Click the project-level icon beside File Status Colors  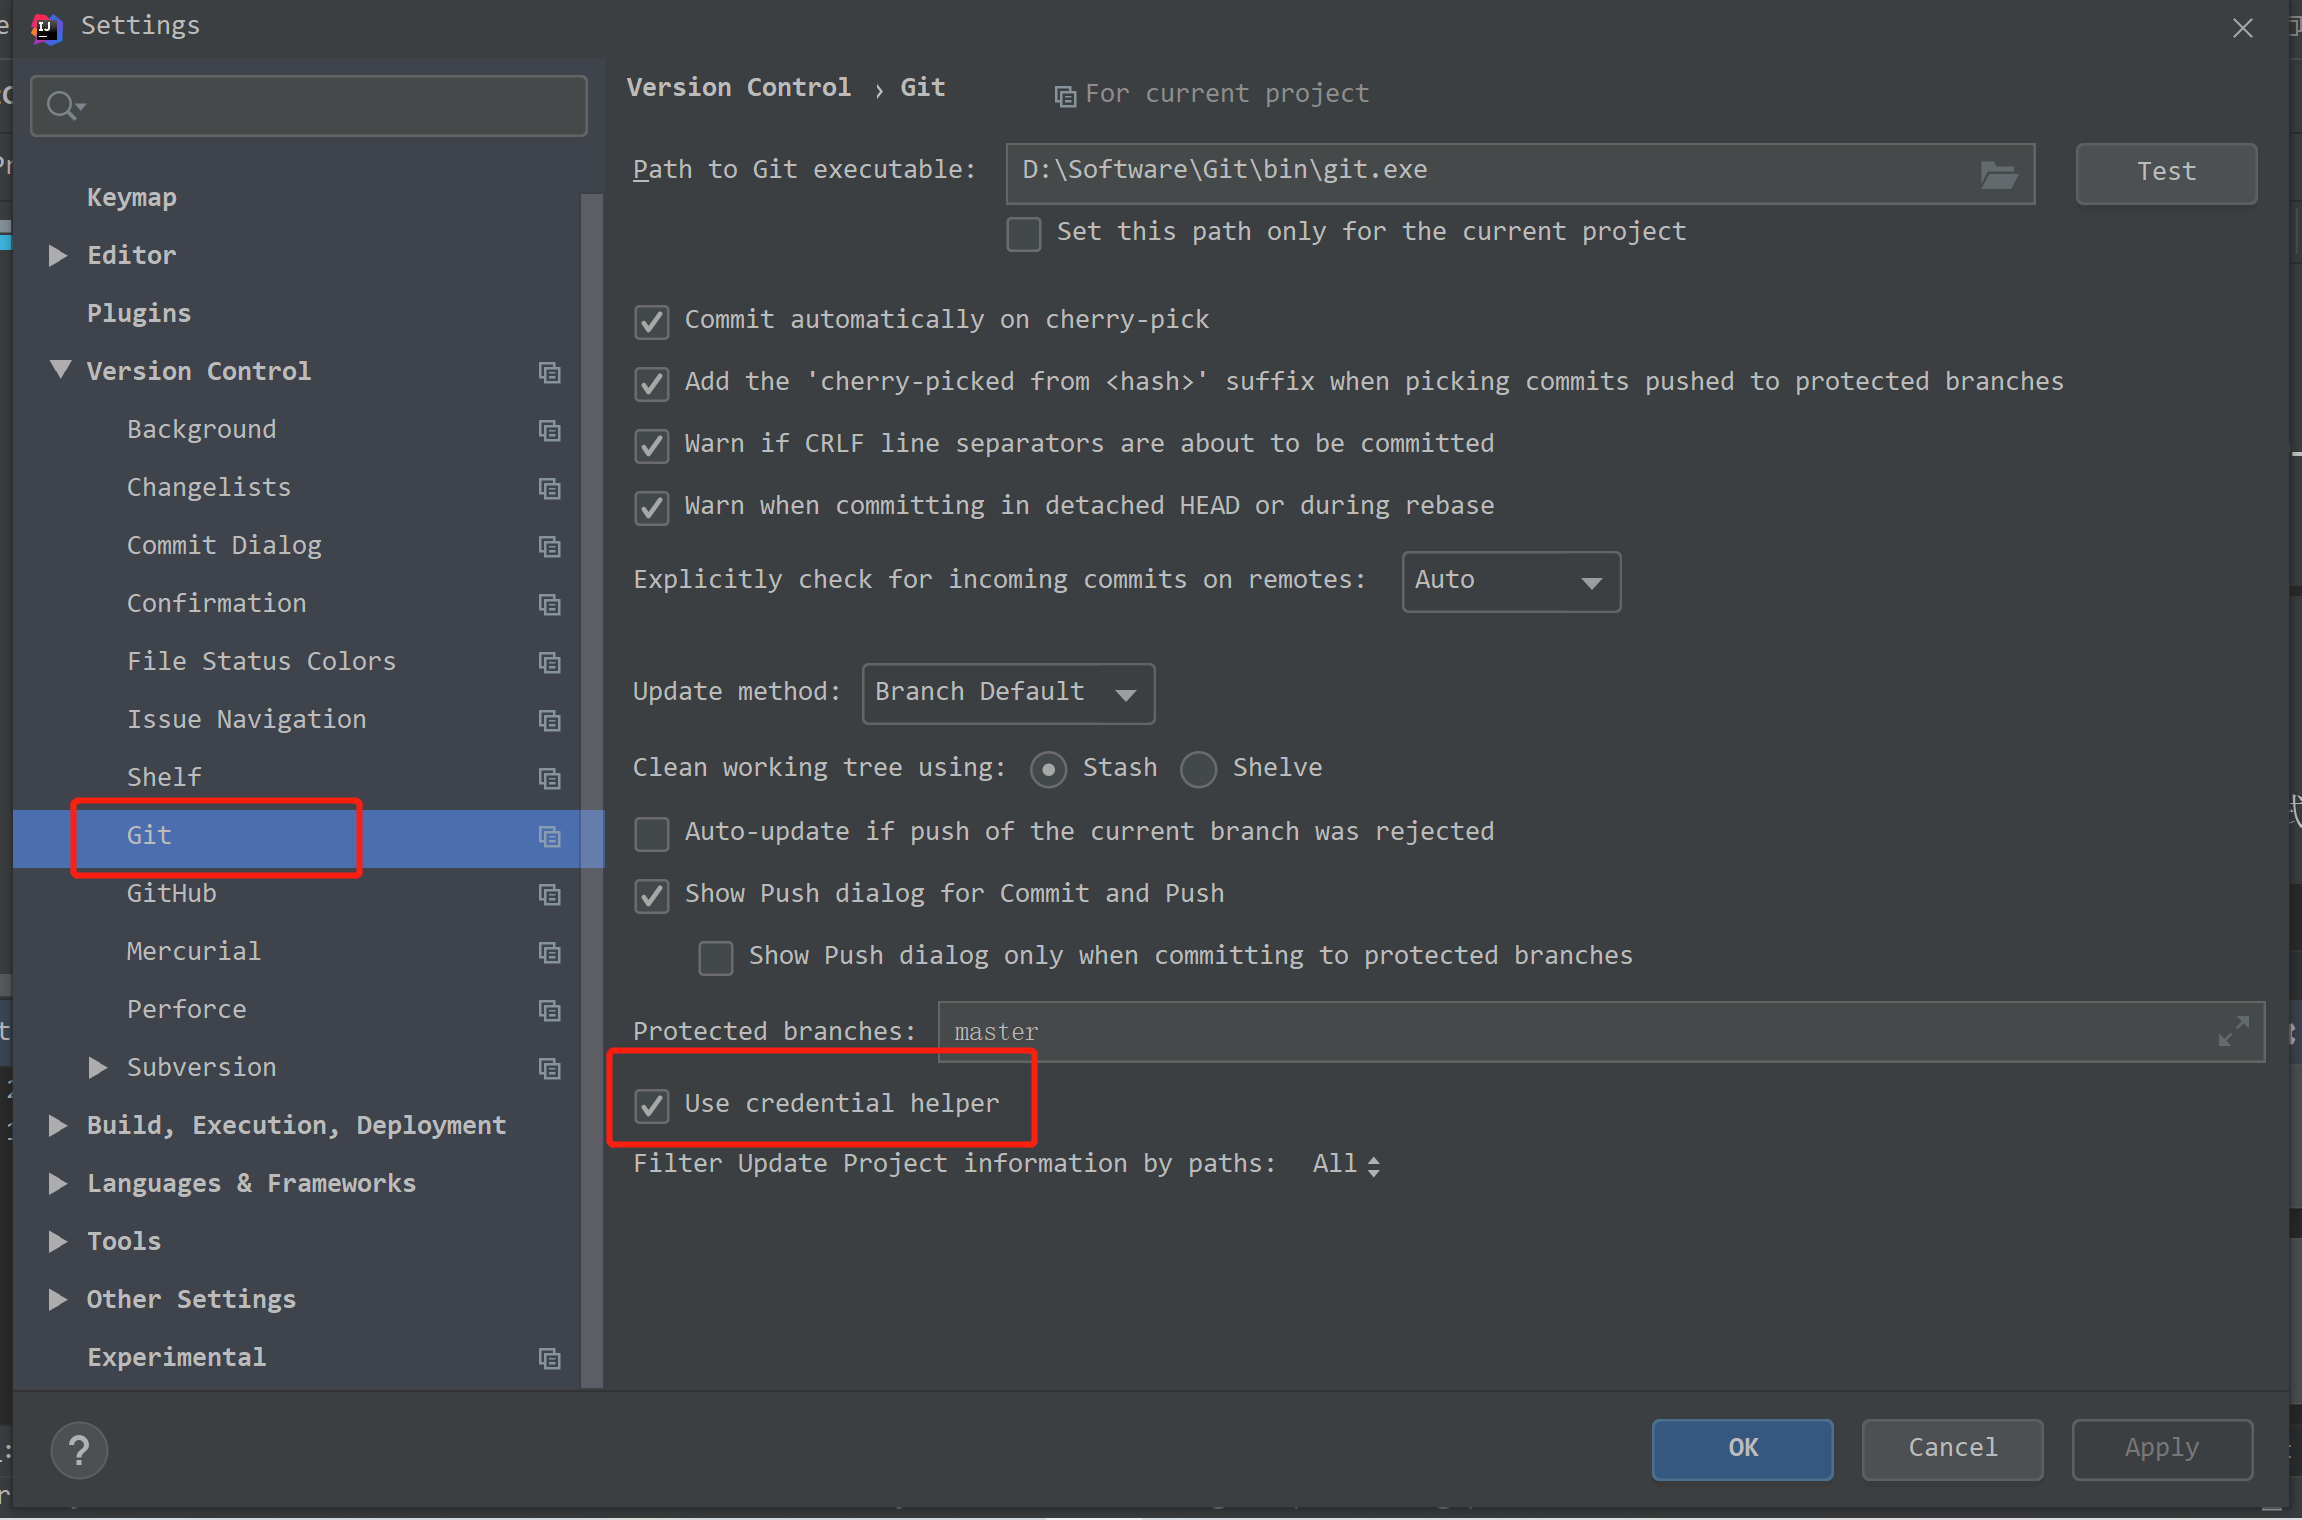coord(549,662)
